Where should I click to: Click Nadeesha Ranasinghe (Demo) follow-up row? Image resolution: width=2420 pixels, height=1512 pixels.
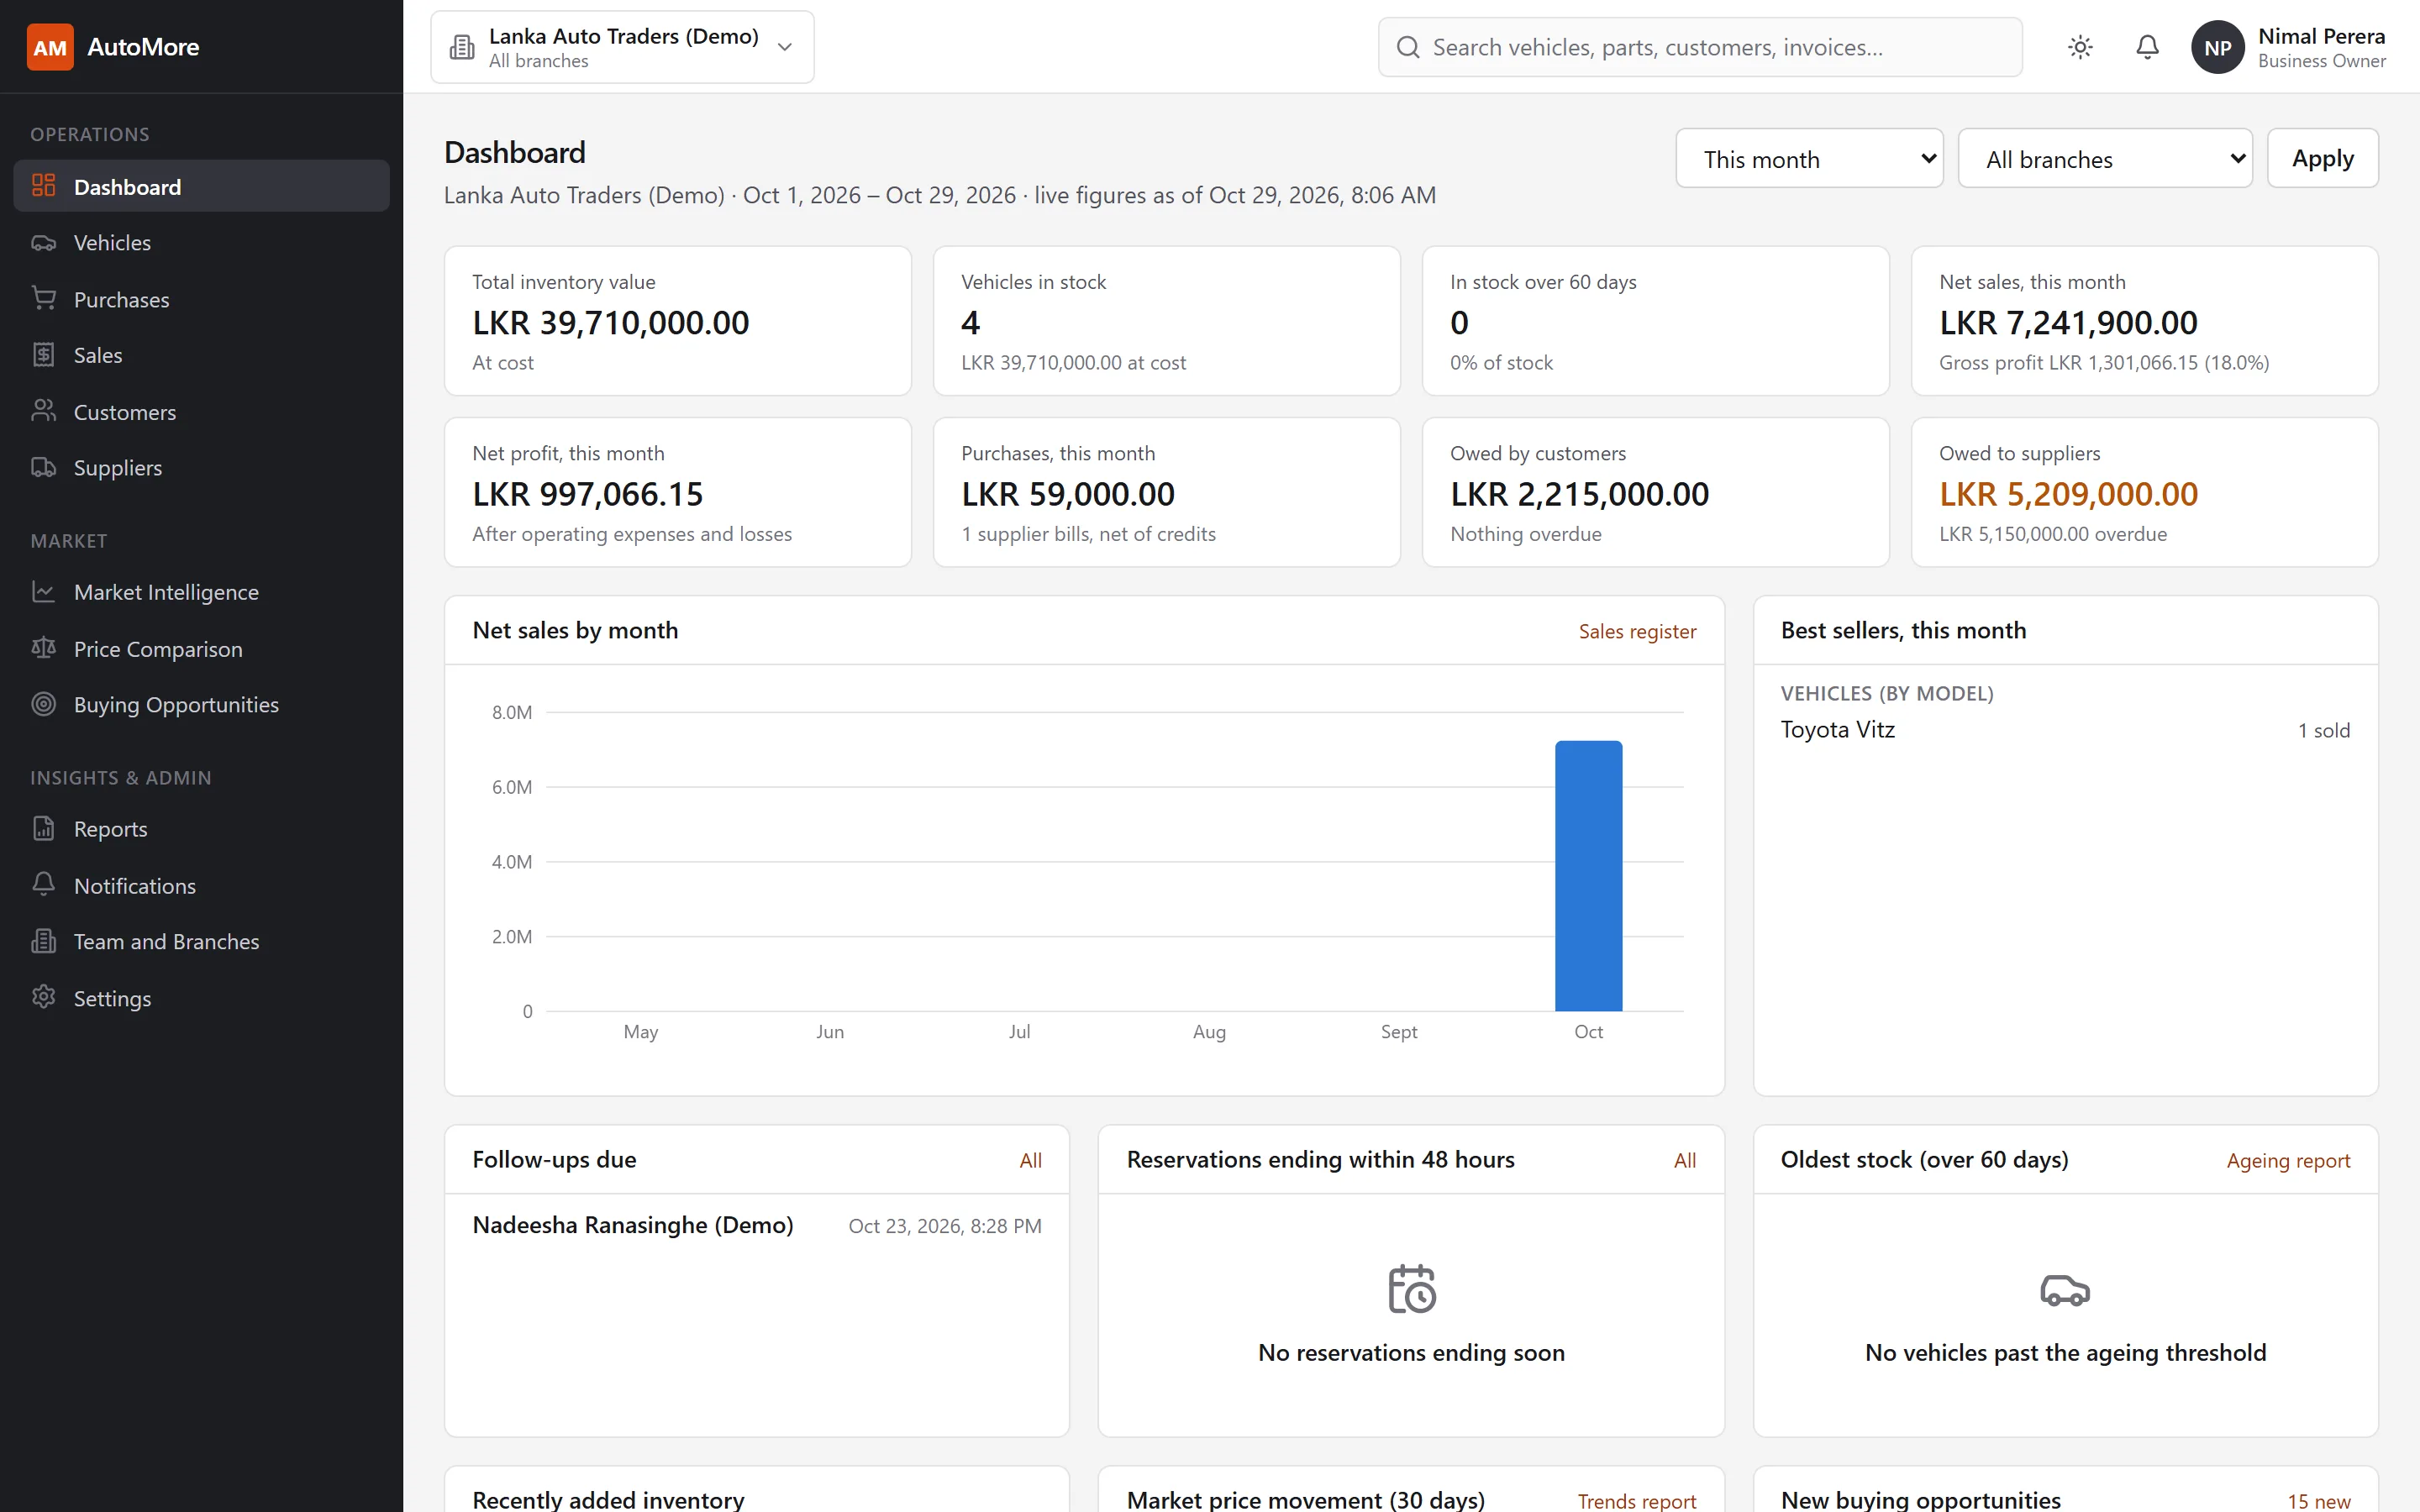(757, 1225)
